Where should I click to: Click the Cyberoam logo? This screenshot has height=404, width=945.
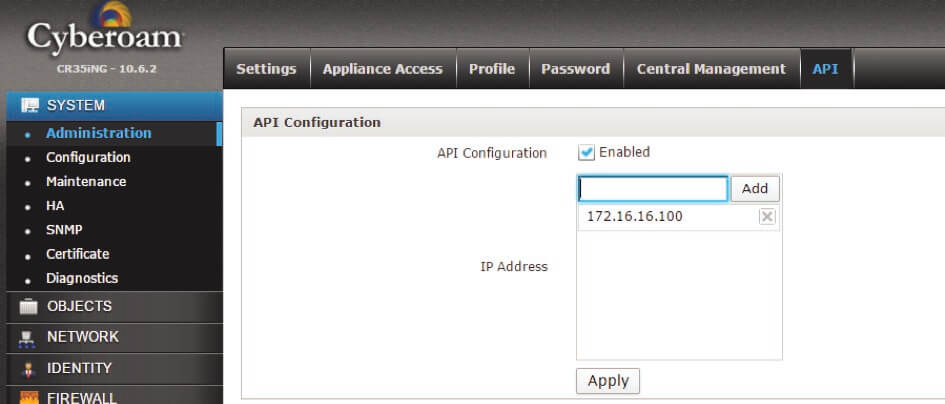click(104, 30)
